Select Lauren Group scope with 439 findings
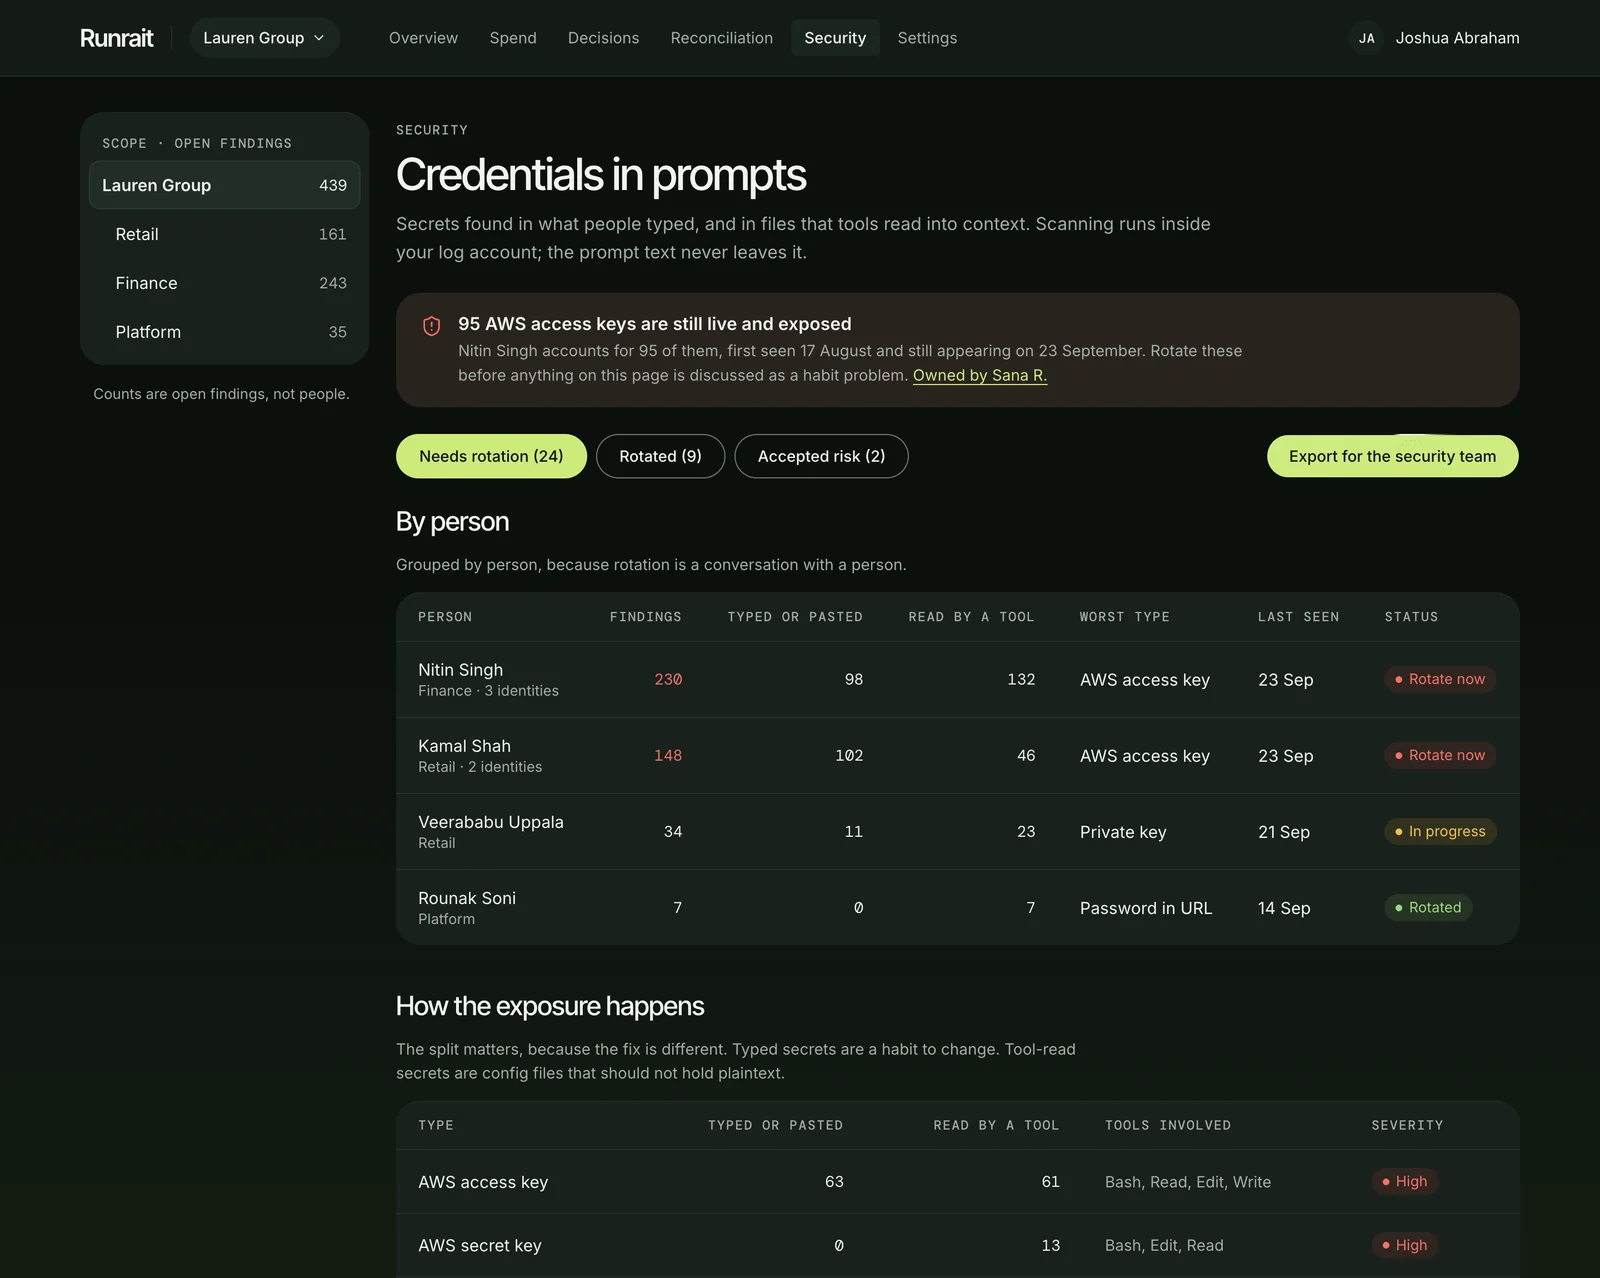The image size is (1600, 1278). point(224,185)
